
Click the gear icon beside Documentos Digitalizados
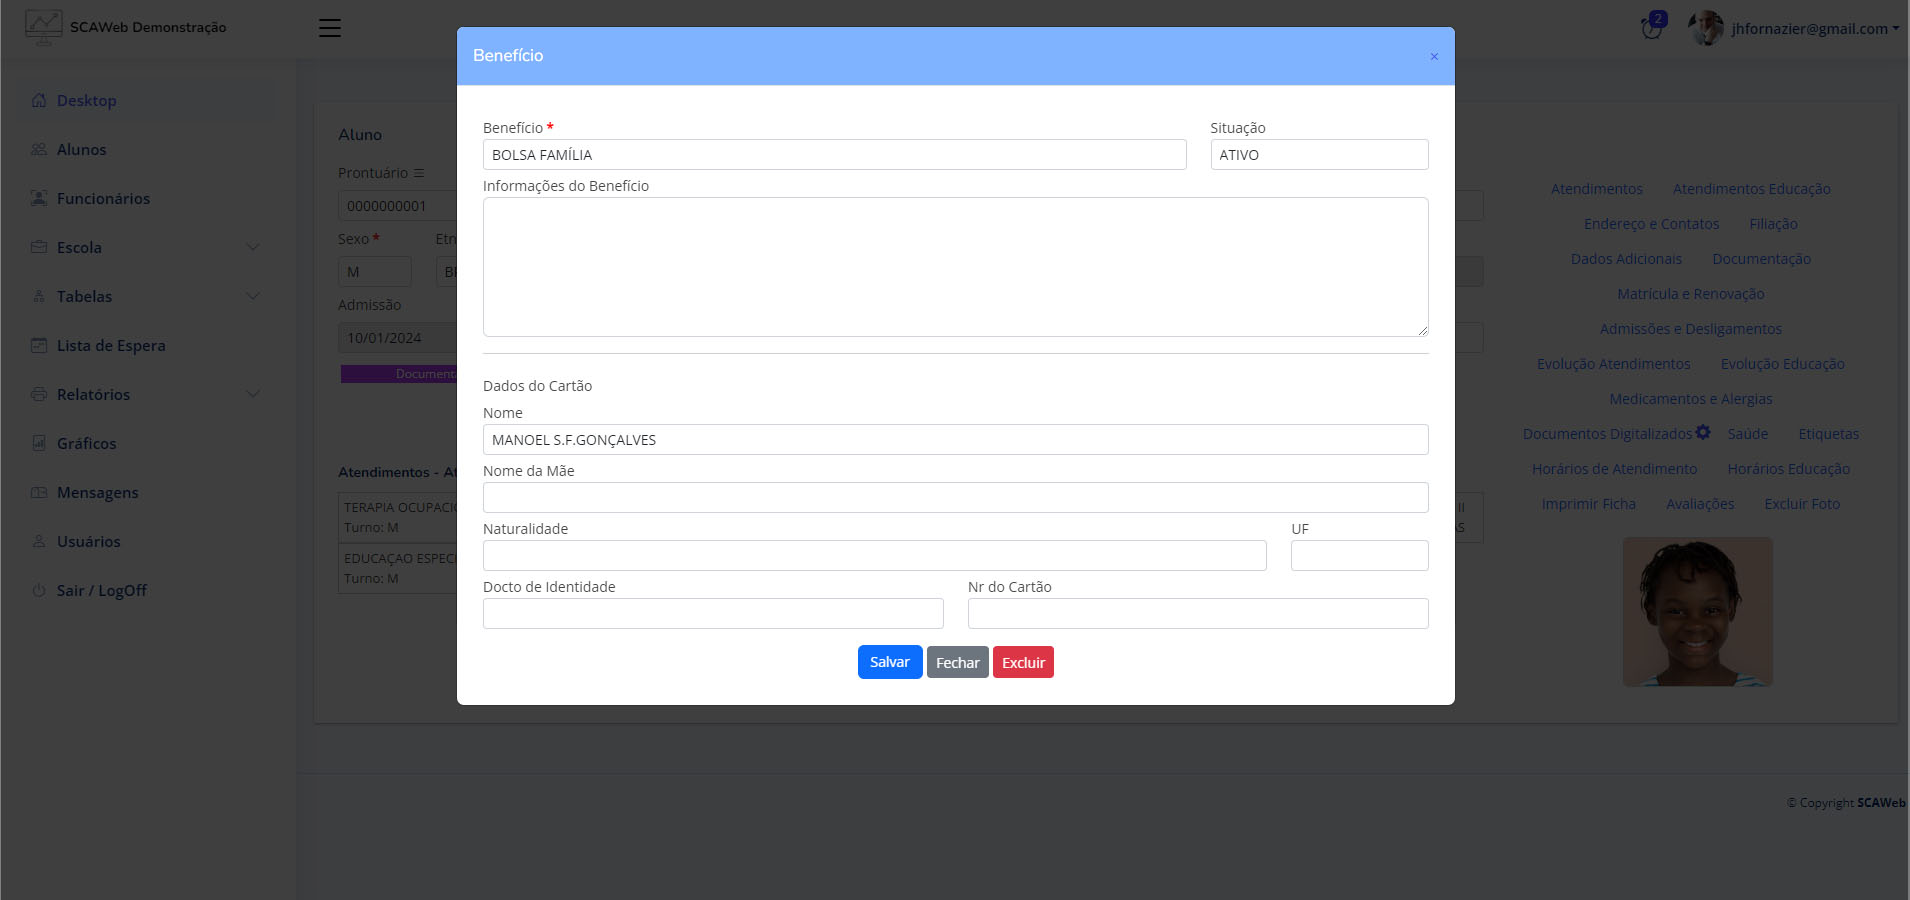pyautogui.click(x=1703, y=433)
